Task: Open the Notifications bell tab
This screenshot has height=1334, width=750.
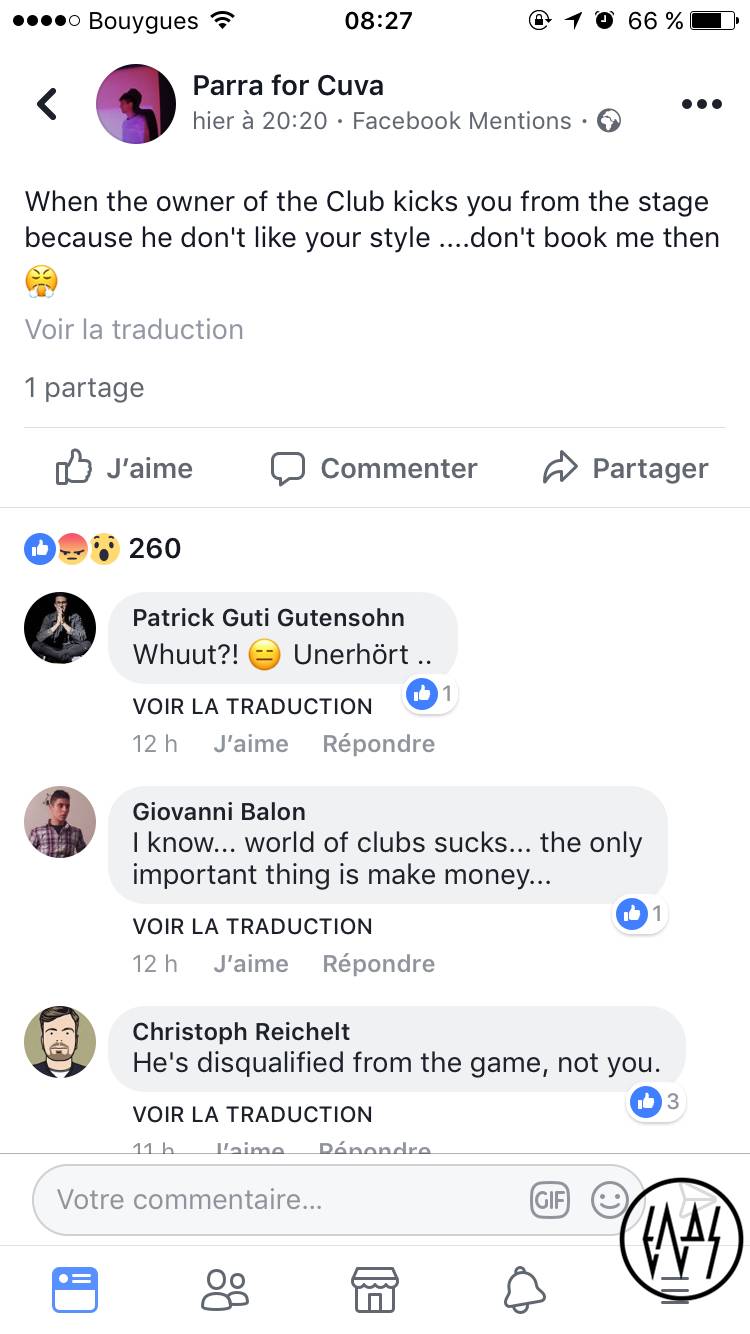Action: (x=525, y=1290)
